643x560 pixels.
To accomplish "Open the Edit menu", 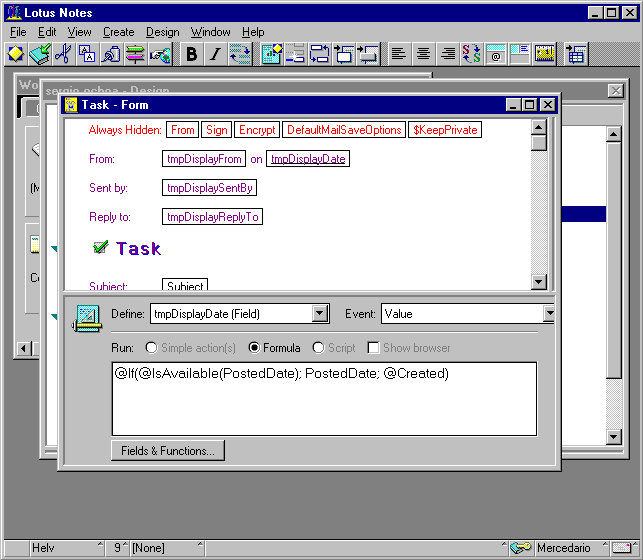I will pyautogui.click(x=47, y=32).
